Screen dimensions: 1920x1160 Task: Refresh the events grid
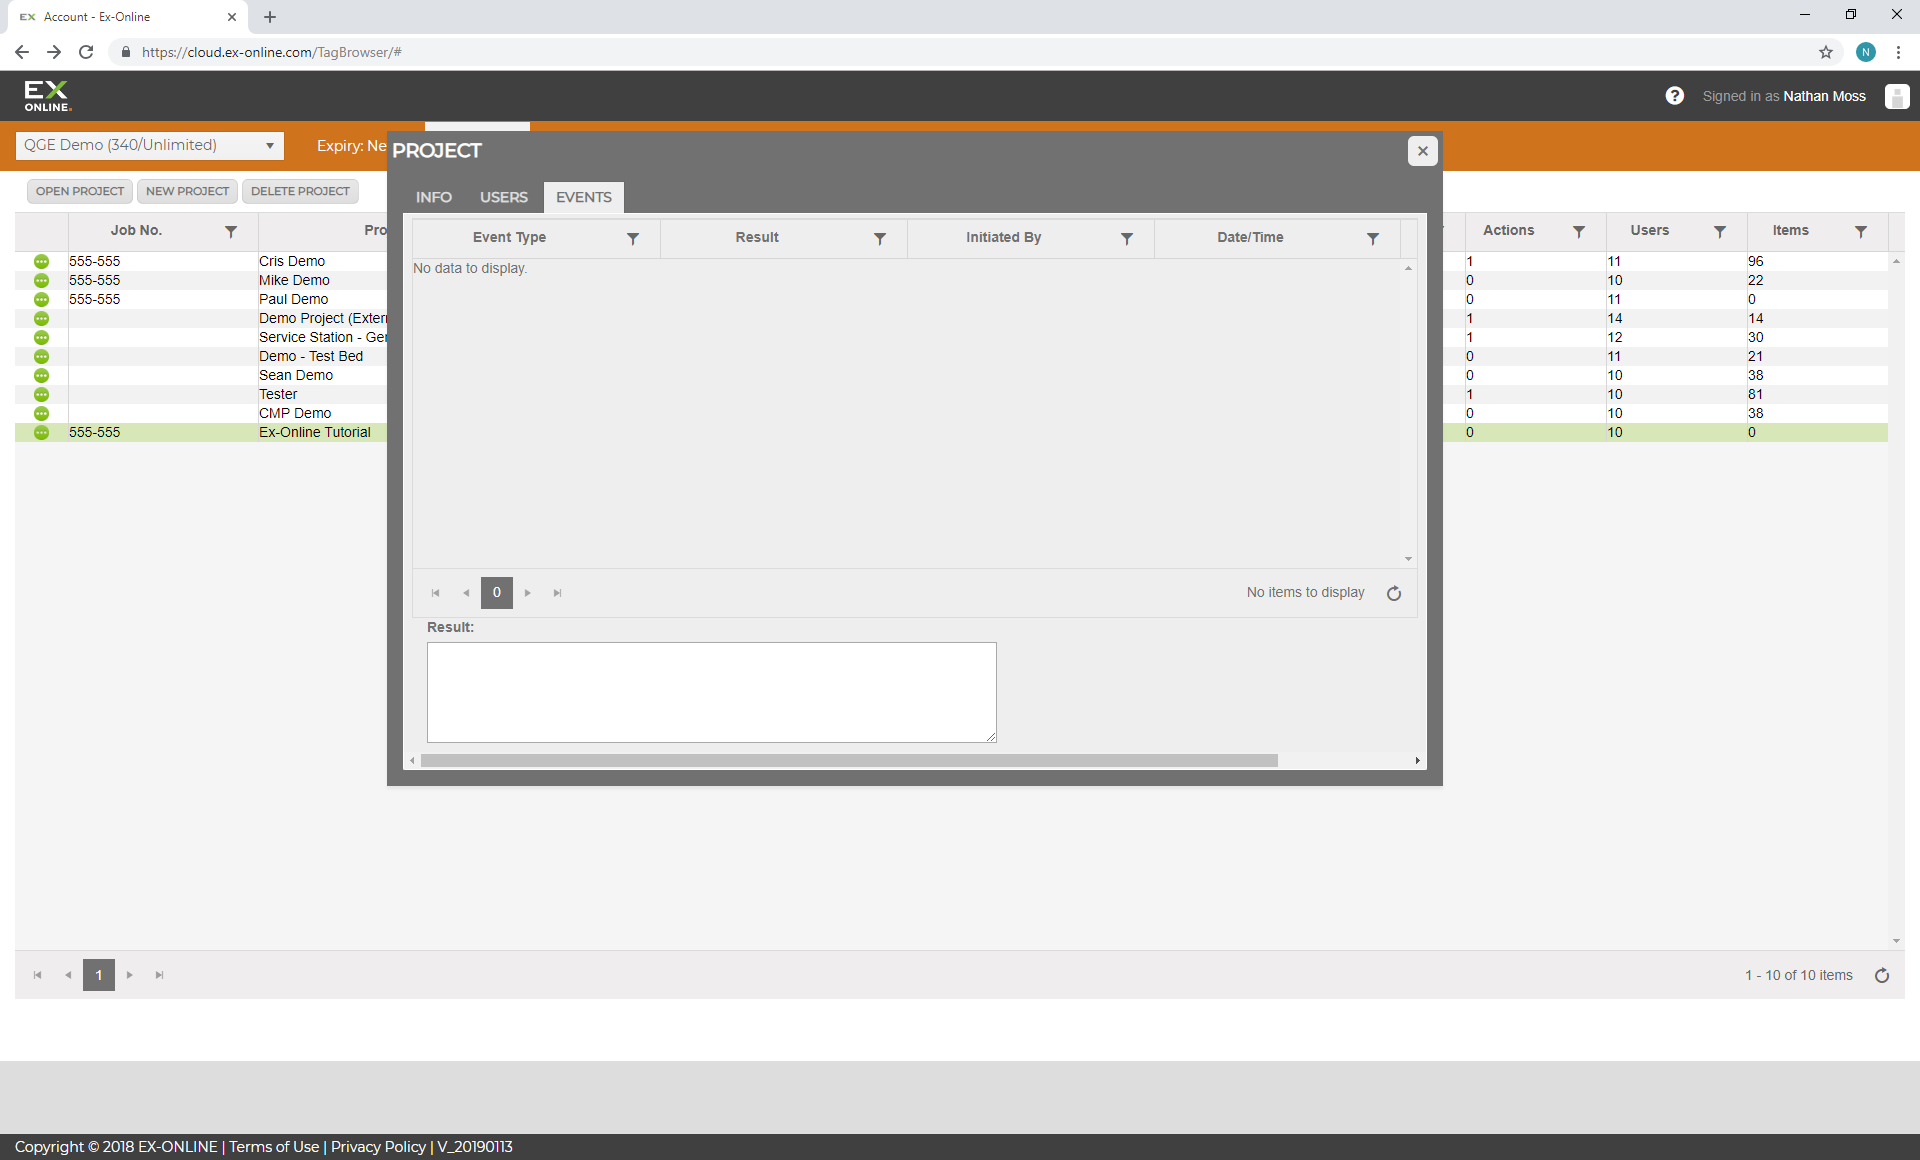1393,593
